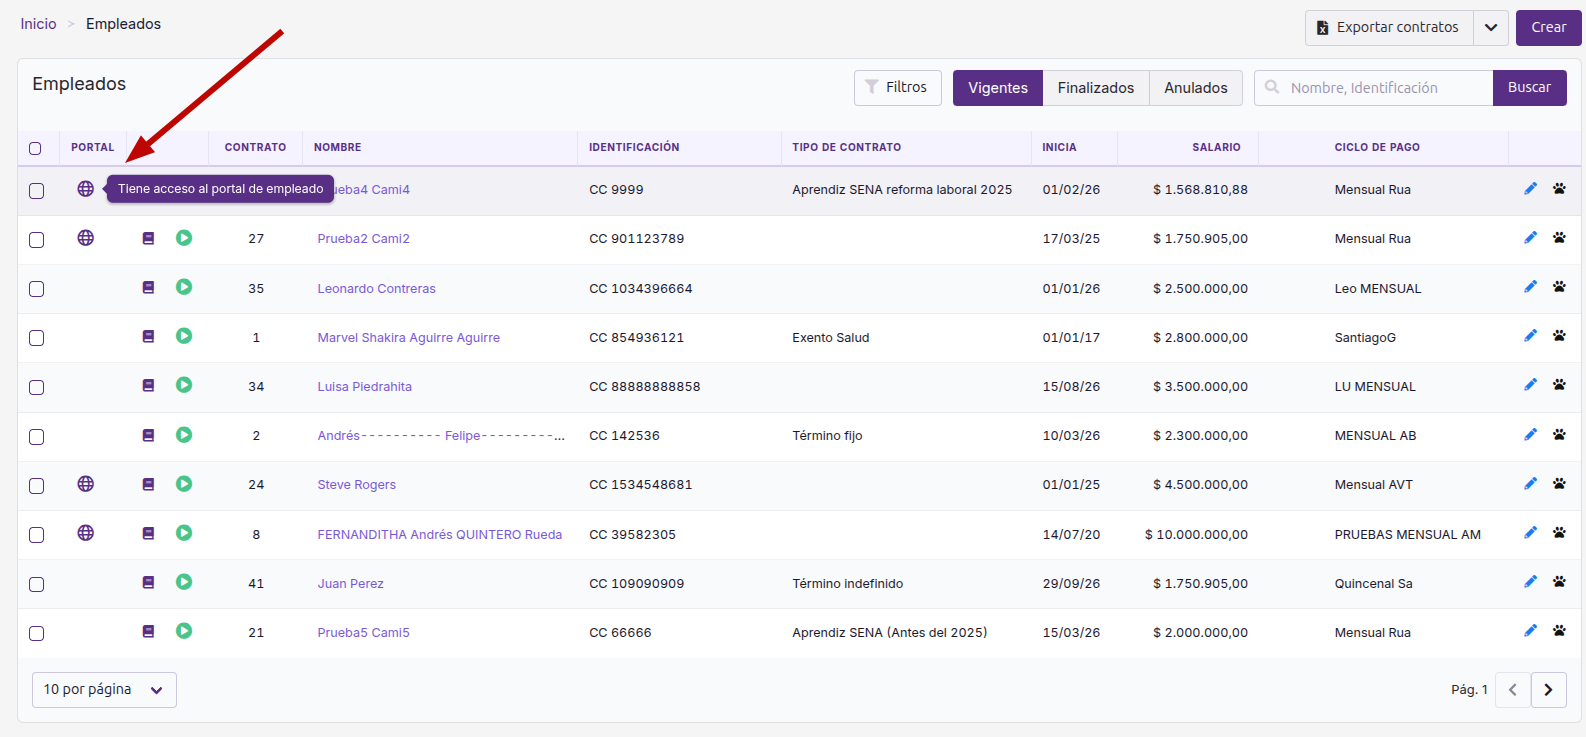
Task: Open the Filtros button
Action: point(898,88)
